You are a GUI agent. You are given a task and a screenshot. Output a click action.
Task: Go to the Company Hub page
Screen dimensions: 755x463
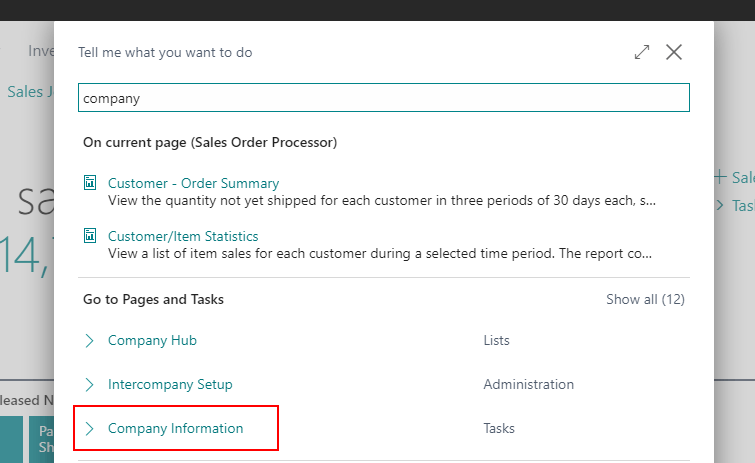(x=152, y=341)
